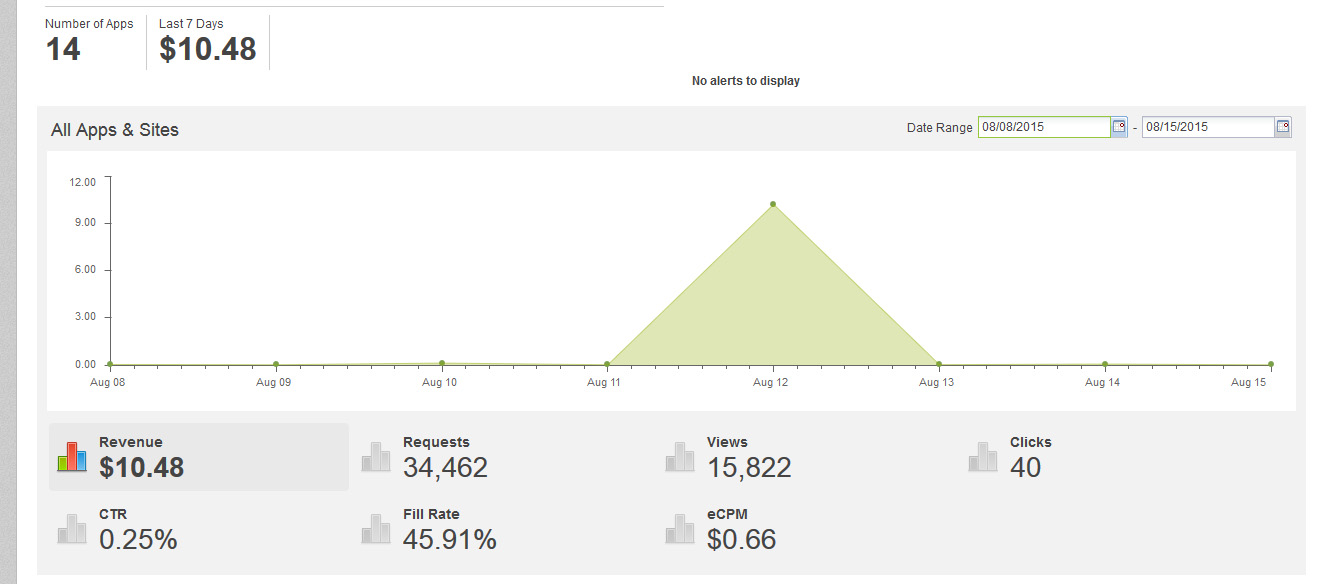This screenshot has height=584, width=1319.
Task: Click the Aug 12 peak data point
Action: click(x=773, y=204)
